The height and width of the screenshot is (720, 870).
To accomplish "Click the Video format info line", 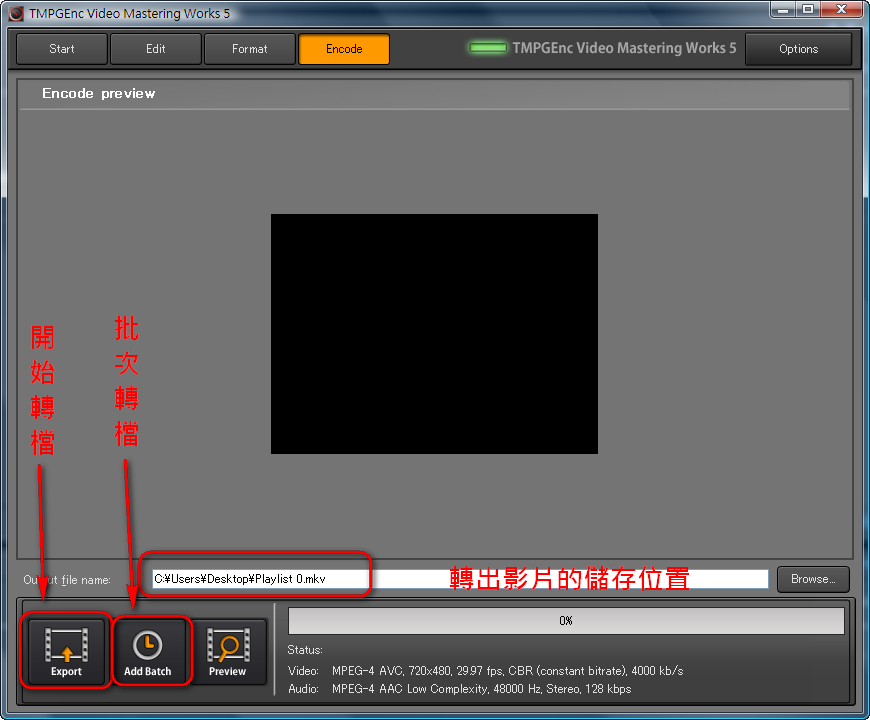I will pyautogui.click(x=485, y=671).
